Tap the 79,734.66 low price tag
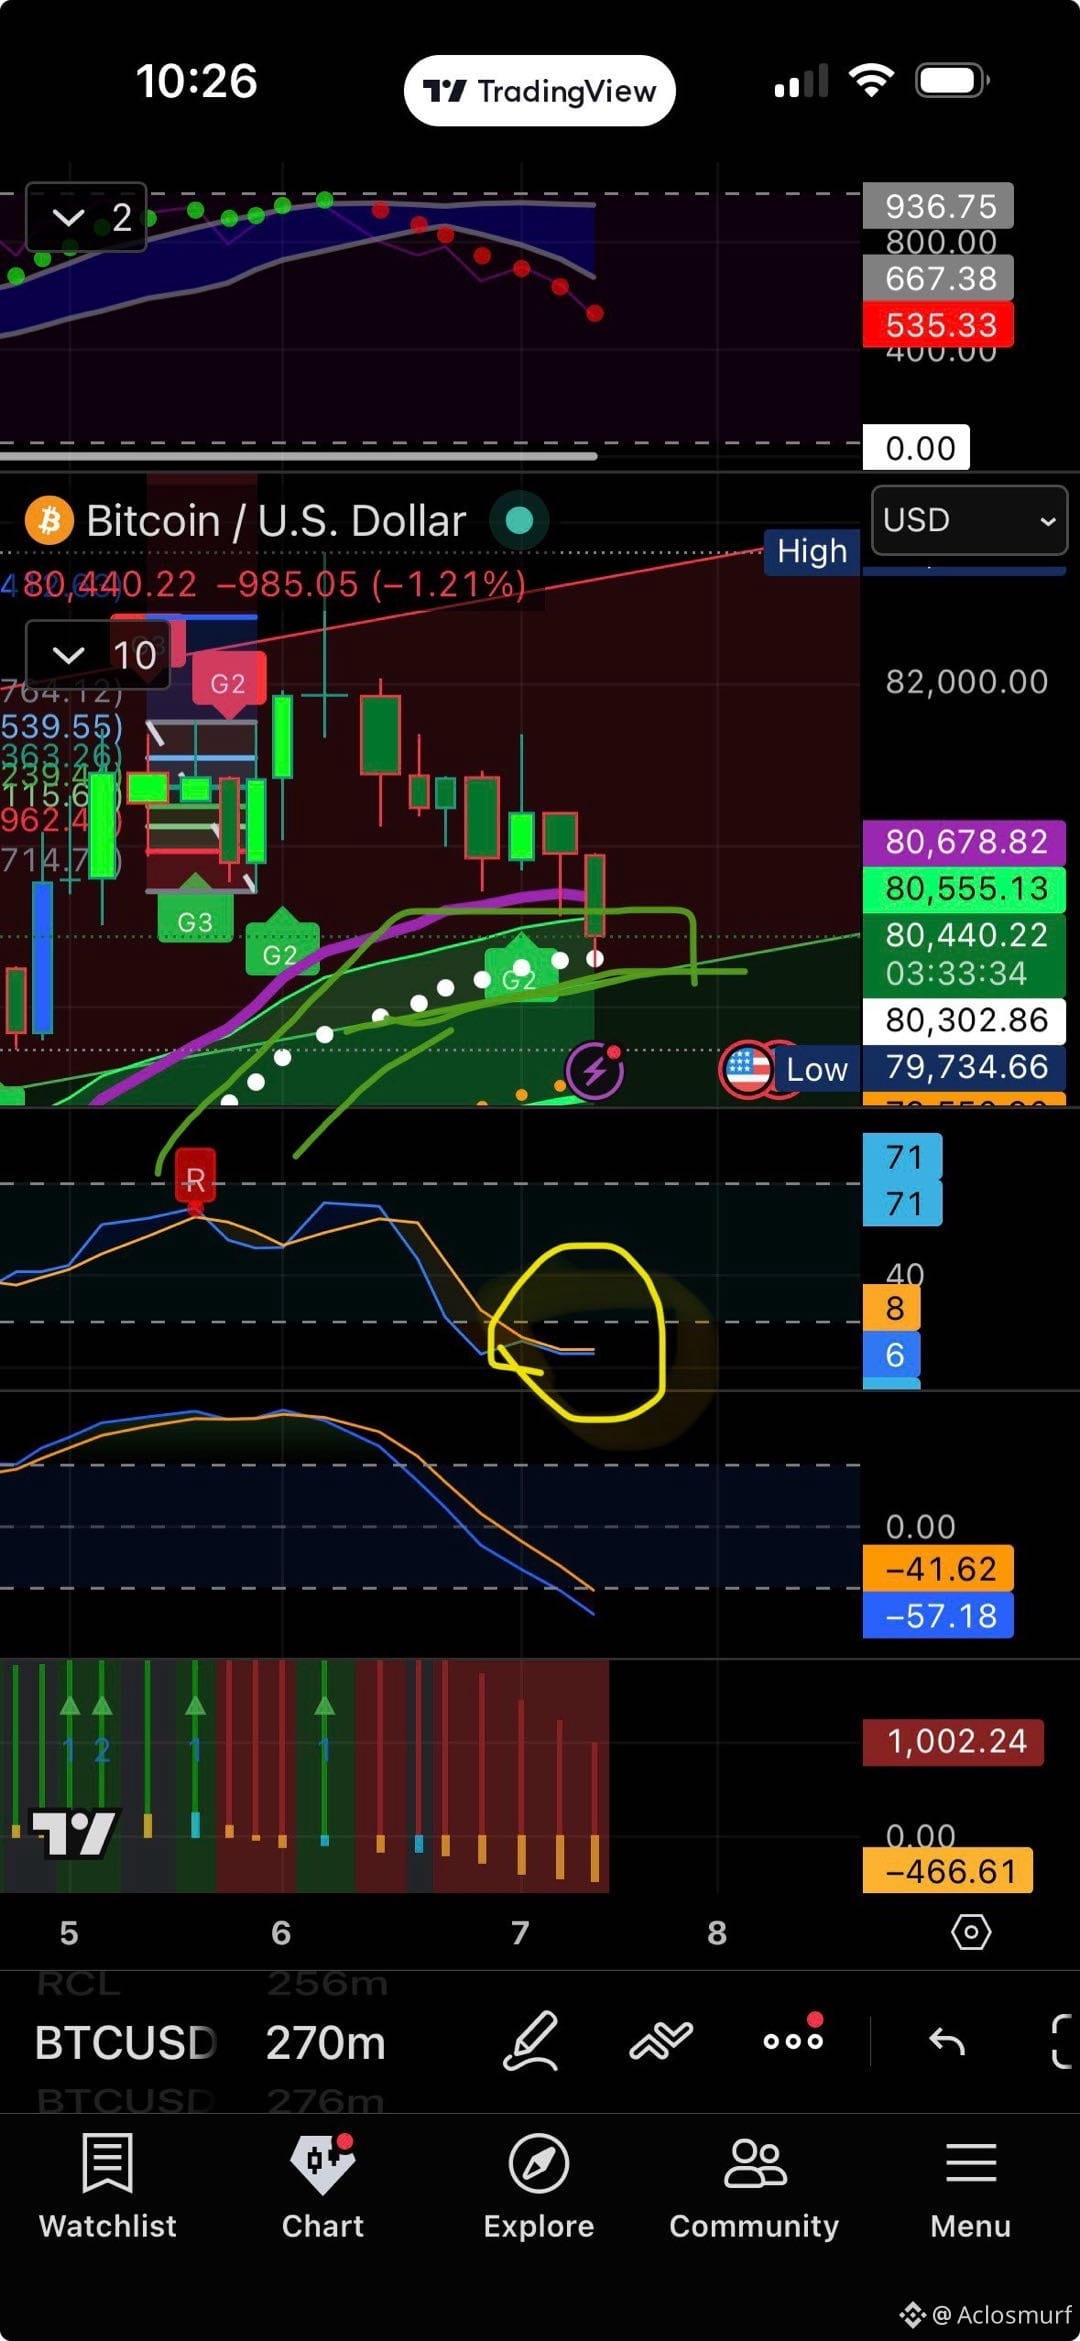The image size is (1080, 2341). click(965, 1067)
